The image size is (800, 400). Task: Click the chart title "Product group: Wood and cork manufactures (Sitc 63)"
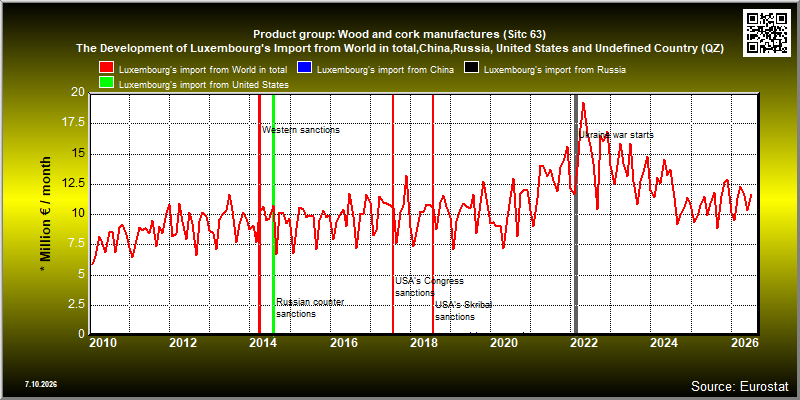coord(399,34)
